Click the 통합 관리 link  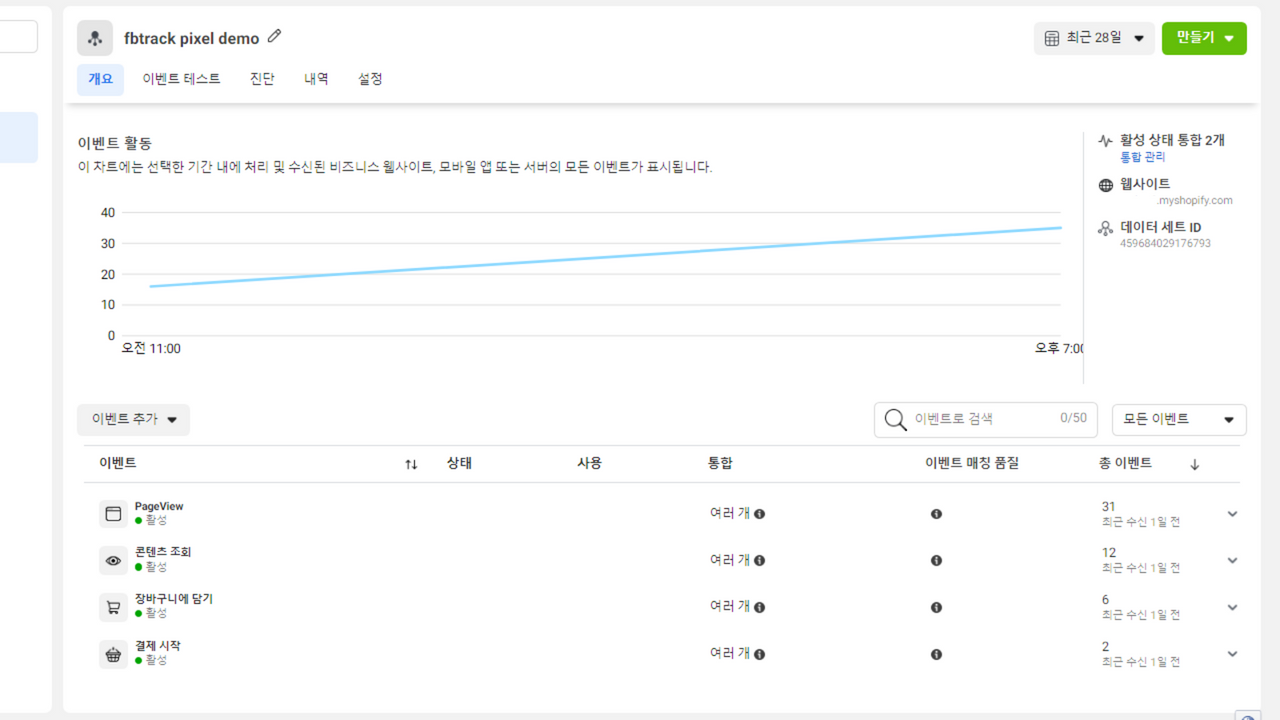click(1143, 157)
